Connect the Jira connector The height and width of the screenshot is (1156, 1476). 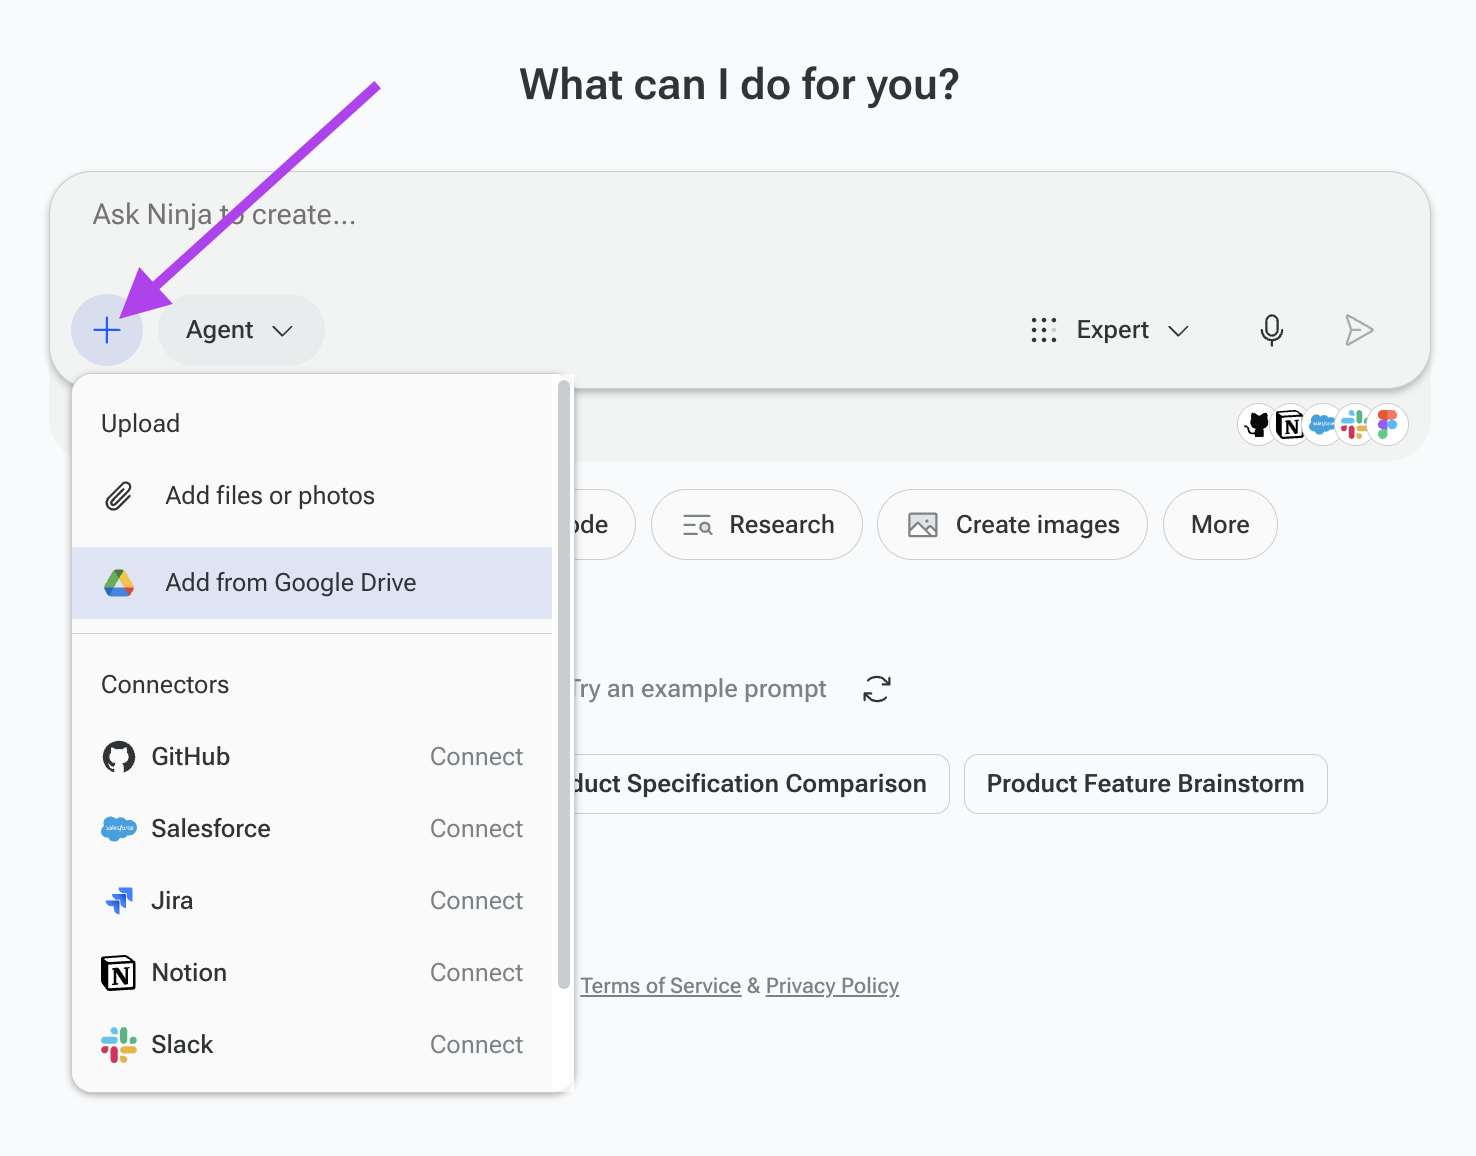476,901
